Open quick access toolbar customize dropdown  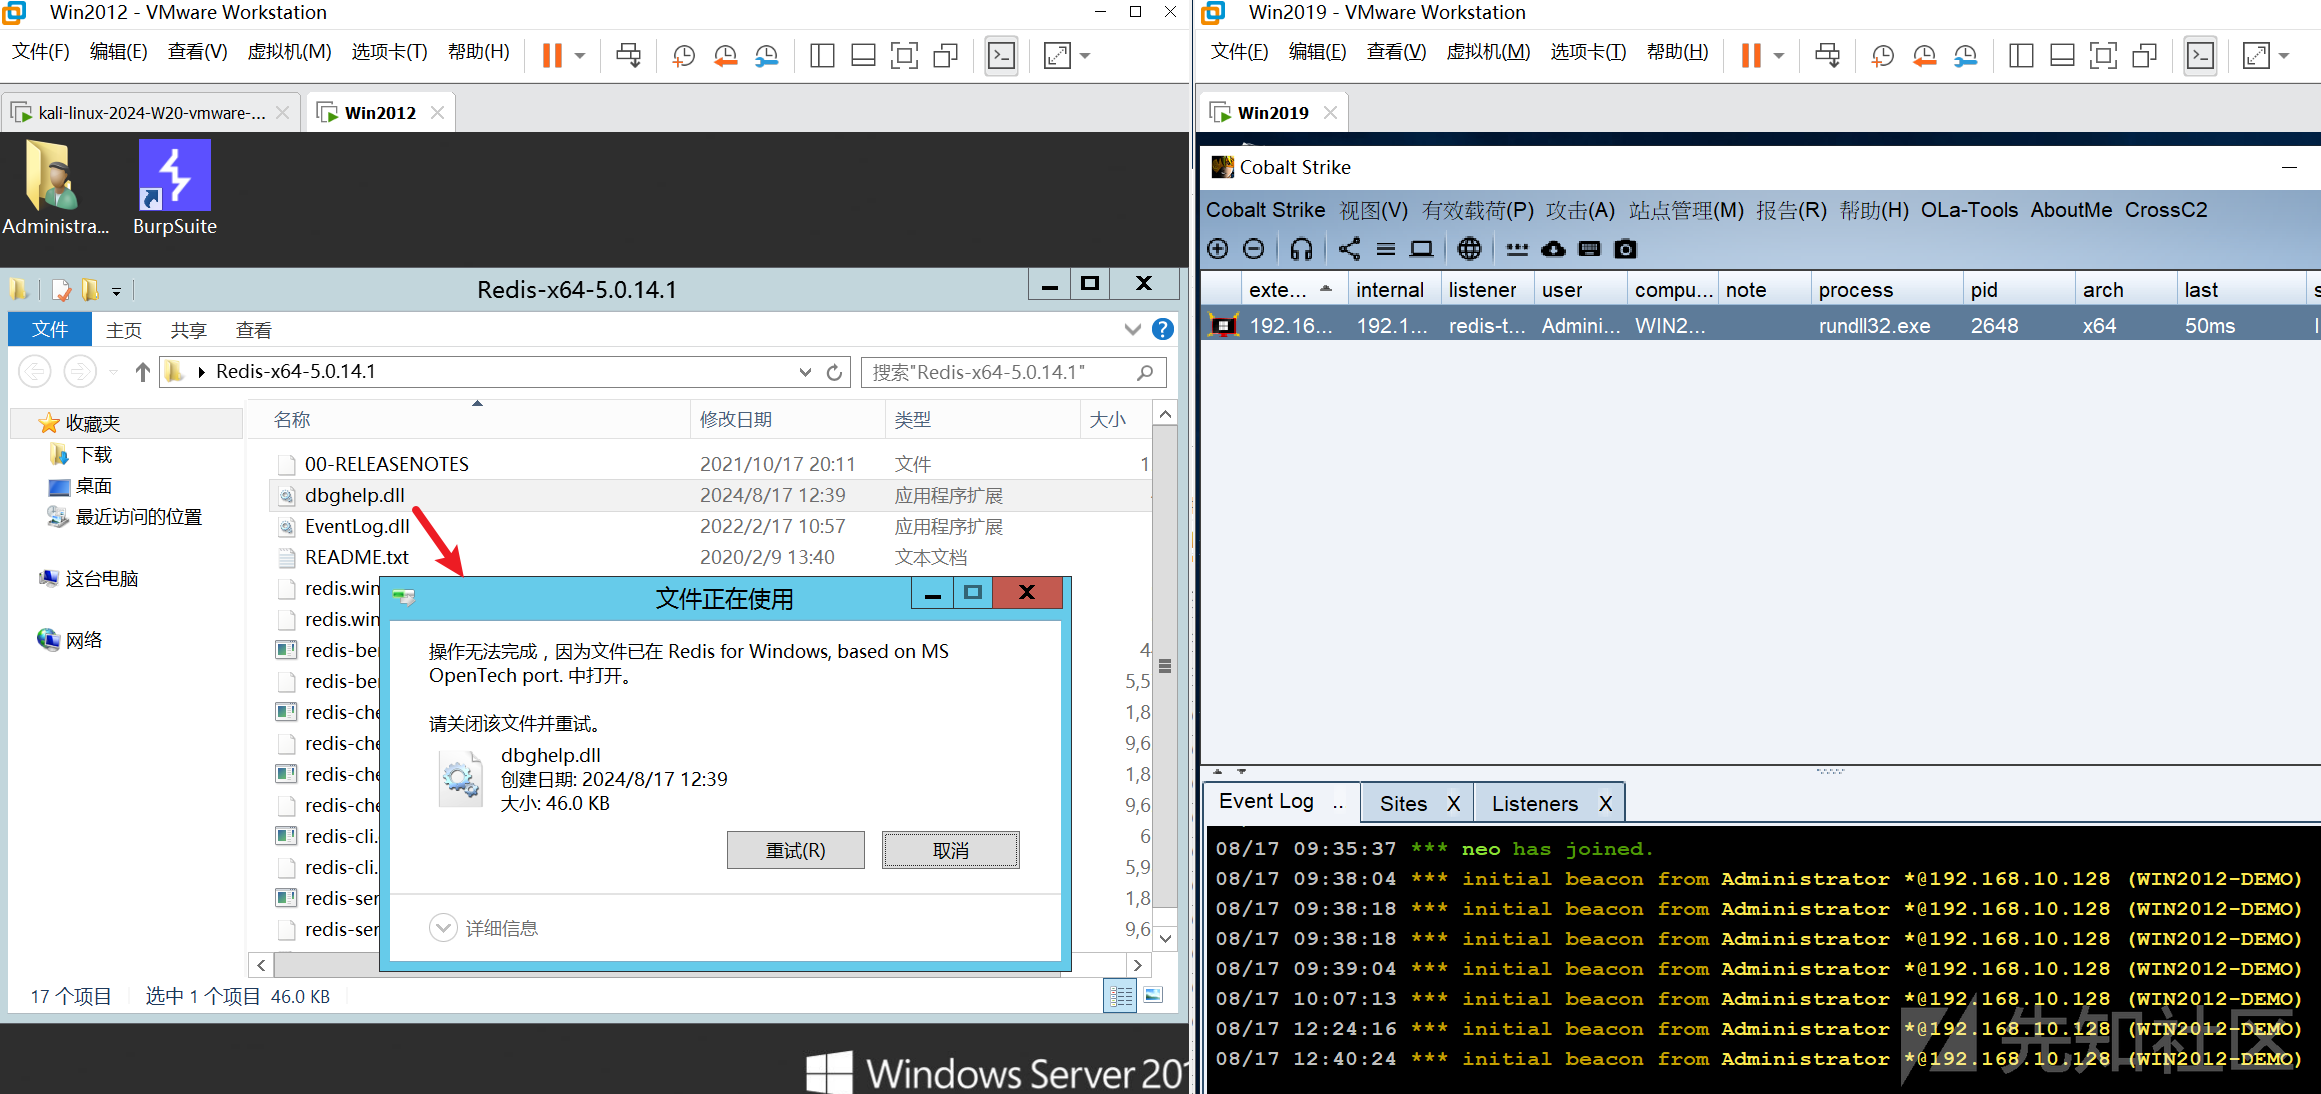click(116, 291)
